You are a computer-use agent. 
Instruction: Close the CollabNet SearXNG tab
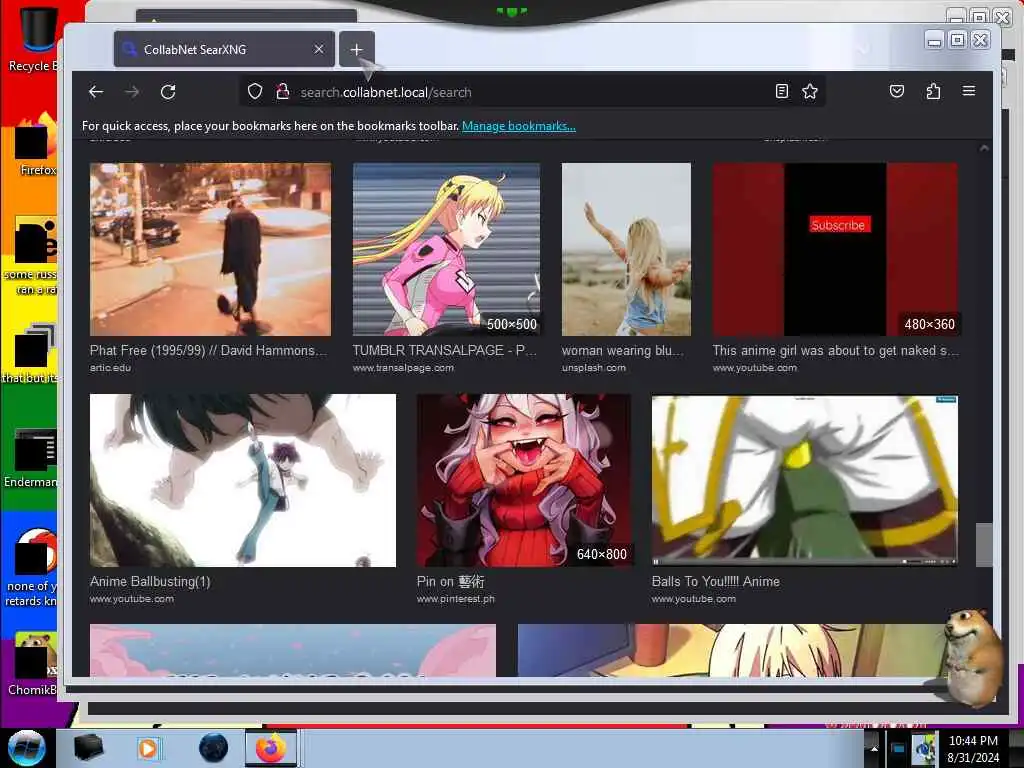(319, 50)
